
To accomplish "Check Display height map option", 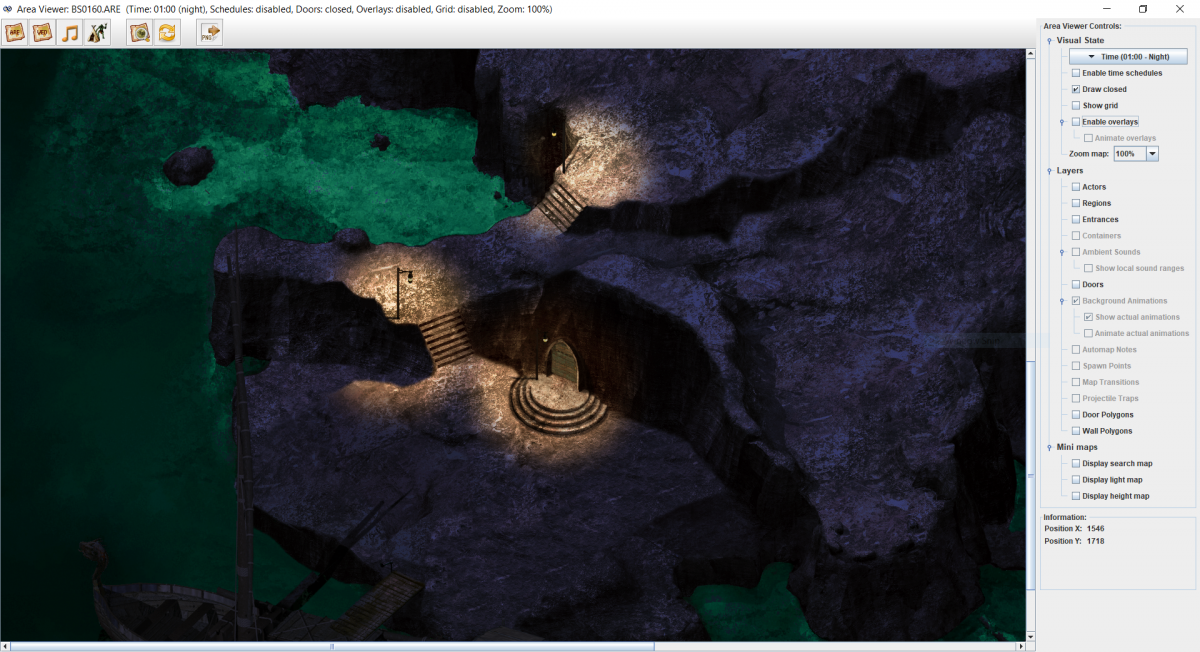I will coord(1076,496).
